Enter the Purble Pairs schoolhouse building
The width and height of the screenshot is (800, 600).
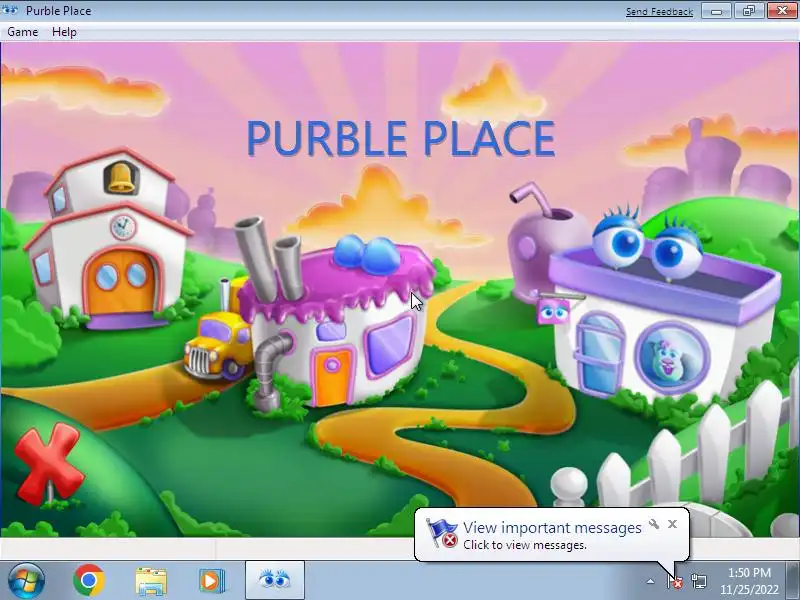[107, 240]
